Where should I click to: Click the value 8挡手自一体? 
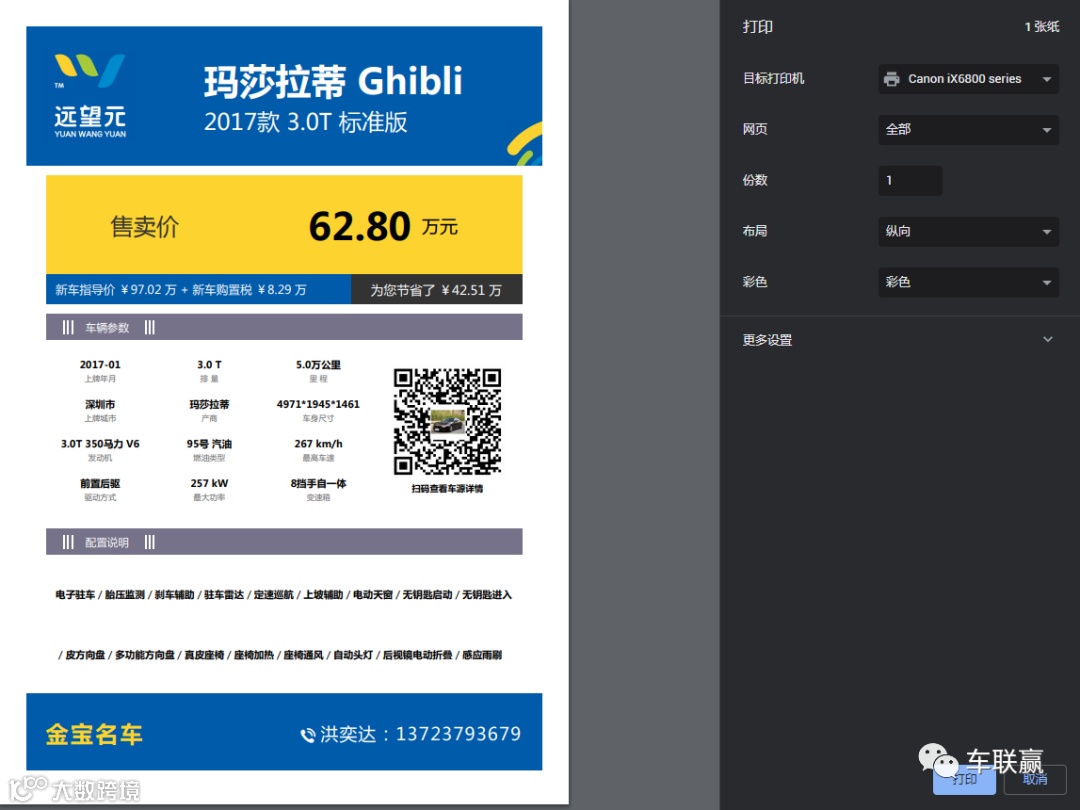[318, 484]
